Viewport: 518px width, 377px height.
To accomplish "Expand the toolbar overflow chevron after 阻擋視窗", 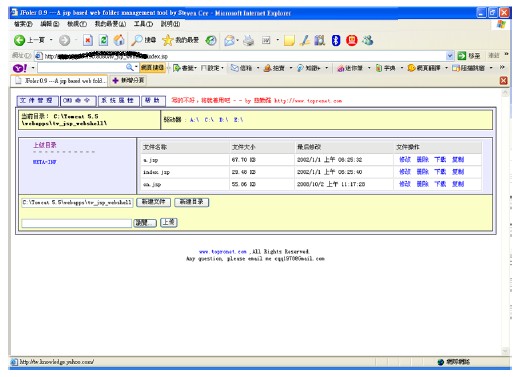I will (x=502, y=68).
